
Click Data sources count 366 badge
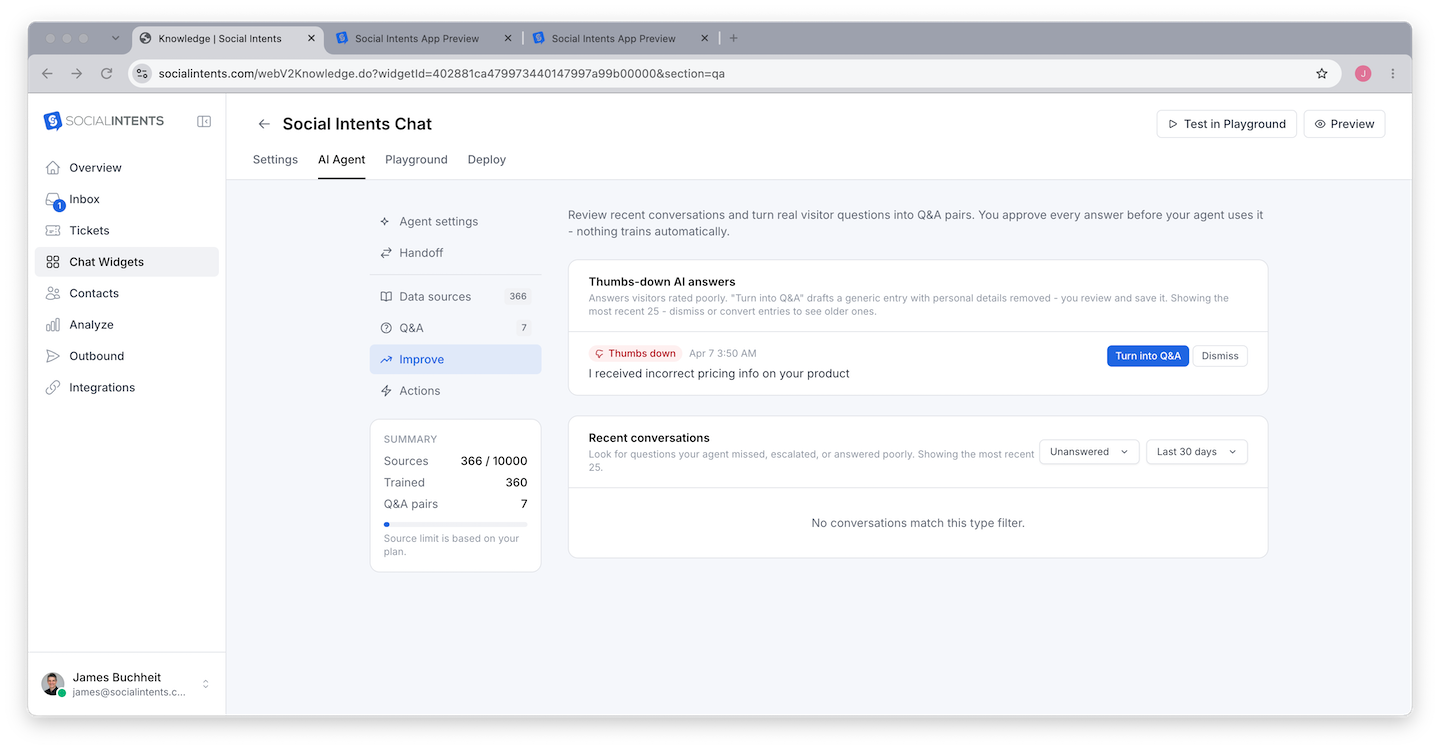[x=517, y=297]
